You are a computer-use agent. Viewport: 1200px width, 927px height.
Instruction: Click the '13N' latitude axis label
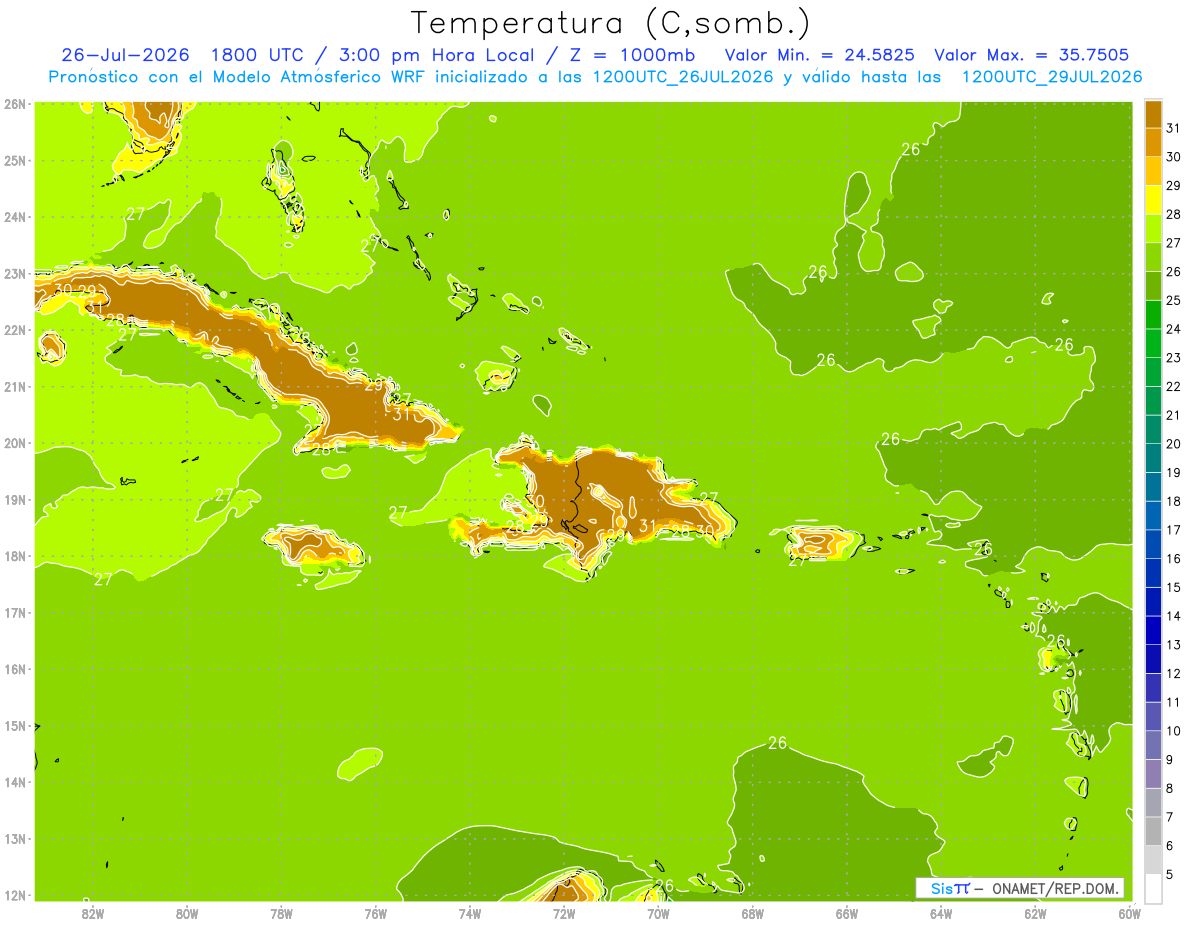[x=15, y=838]
